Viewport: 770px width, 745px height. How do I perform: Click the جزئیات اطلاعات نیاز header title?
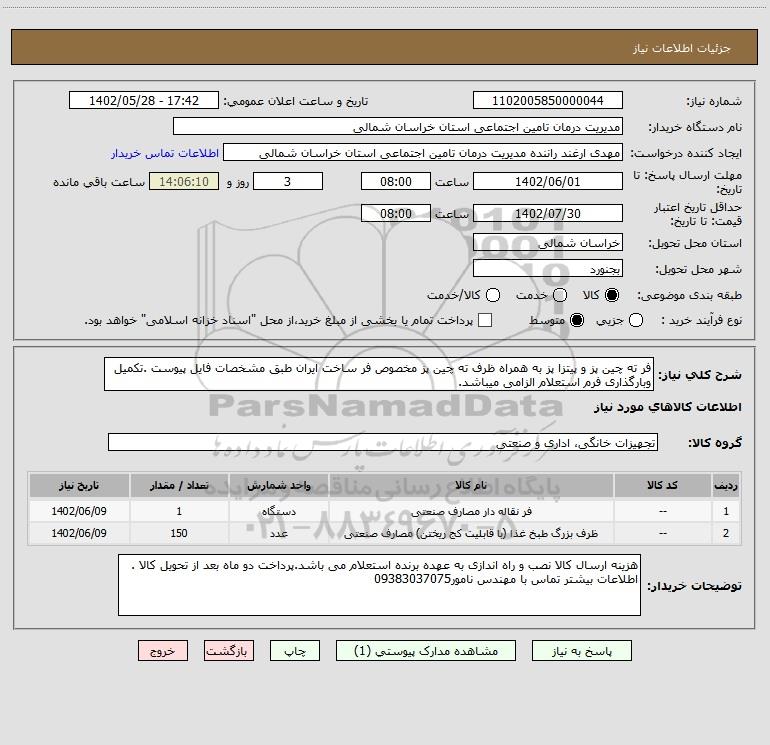(x=682, y=48)
